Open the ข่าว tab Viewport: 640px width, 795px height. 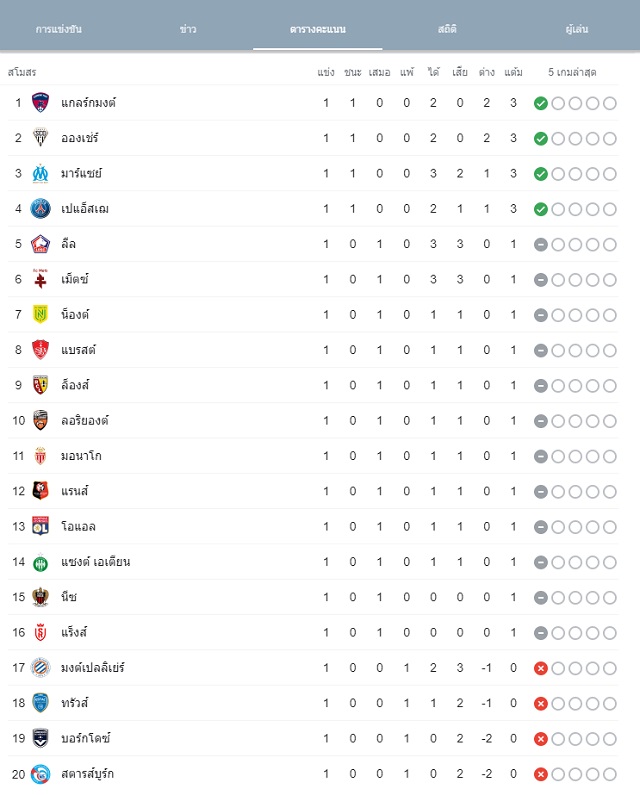coord(188,29)
